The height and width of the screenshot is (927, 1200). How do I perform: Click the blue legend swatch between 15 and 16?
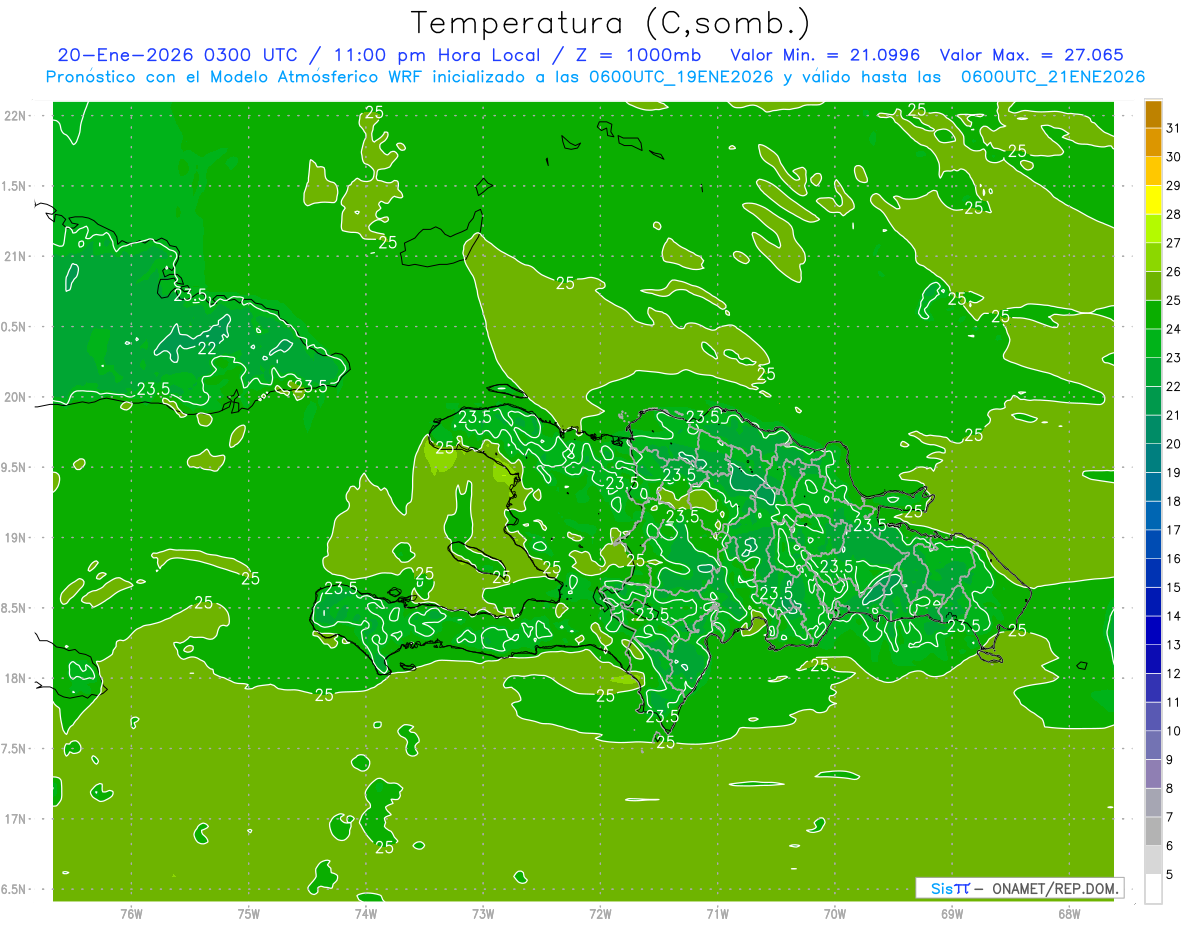[1153, 573]
